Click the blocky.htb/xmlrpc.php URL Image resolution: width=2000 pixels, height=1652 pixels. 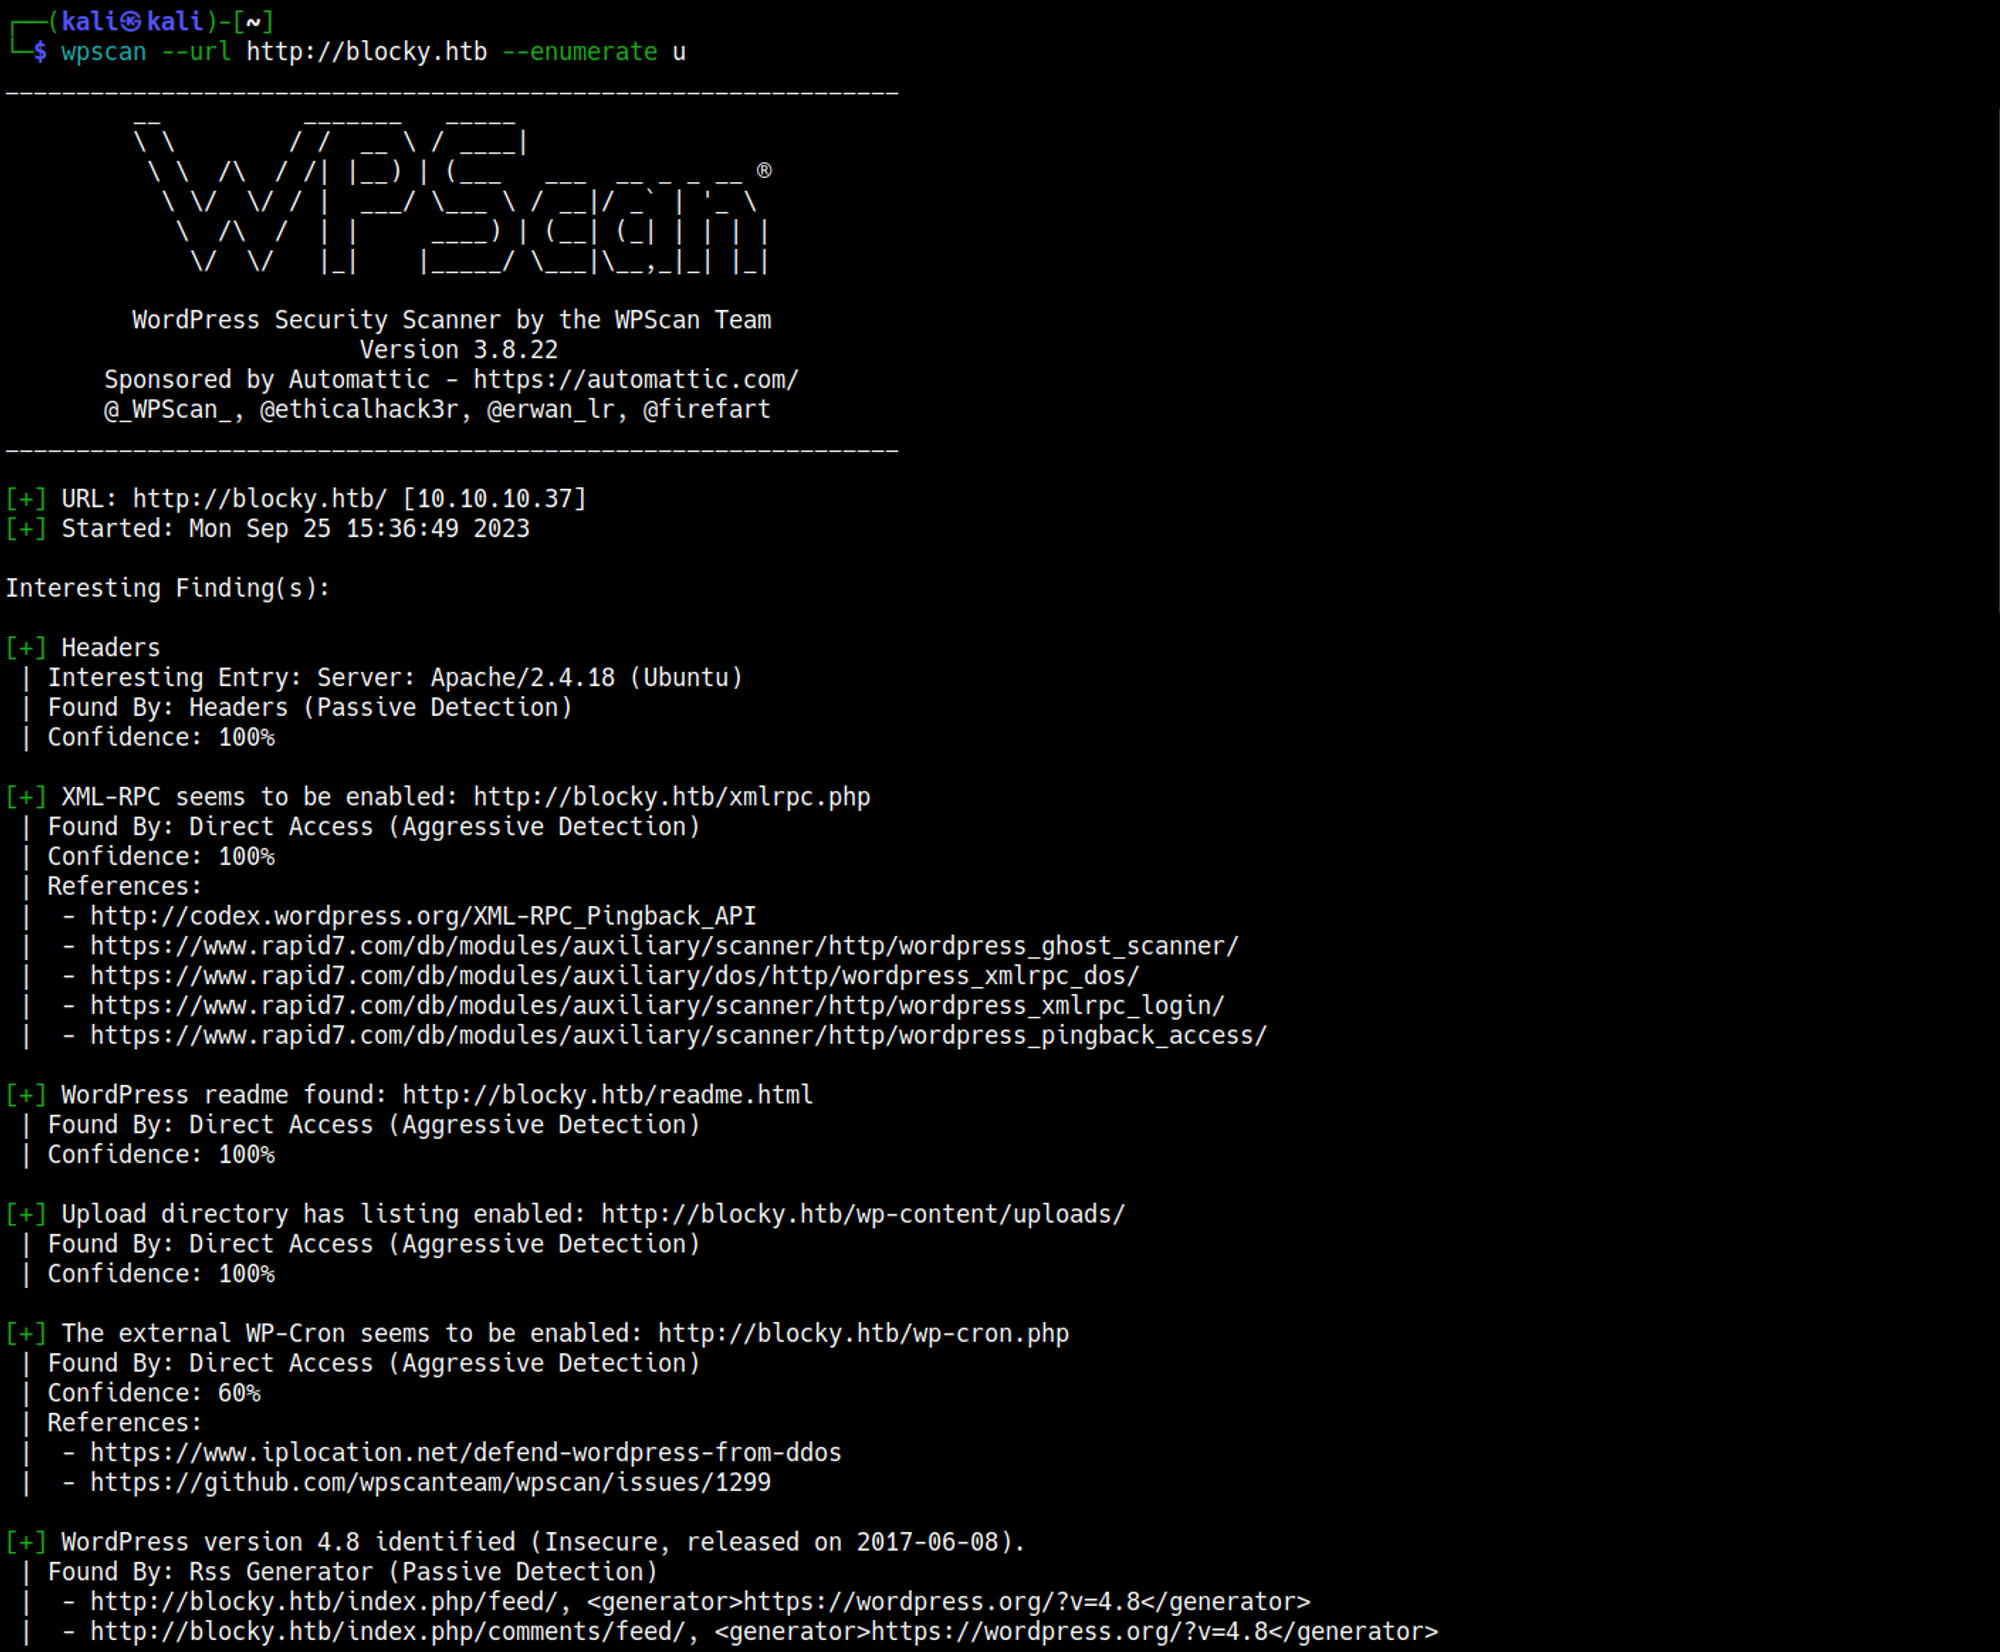tap(671, 797)
